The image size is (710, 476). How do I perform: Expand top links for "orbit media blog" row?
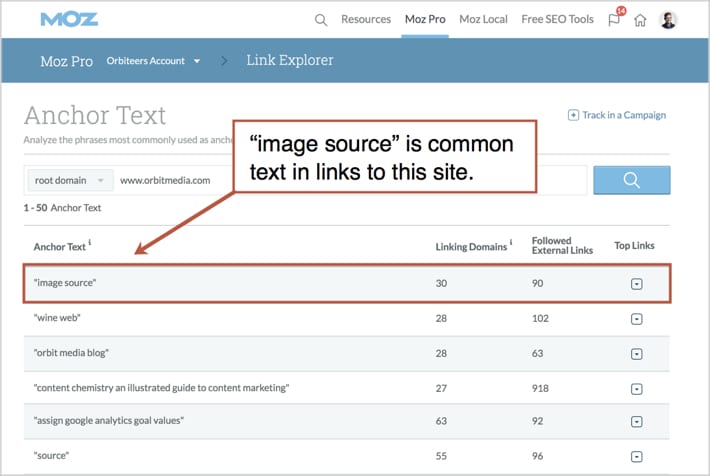click(x=637, y=354)
